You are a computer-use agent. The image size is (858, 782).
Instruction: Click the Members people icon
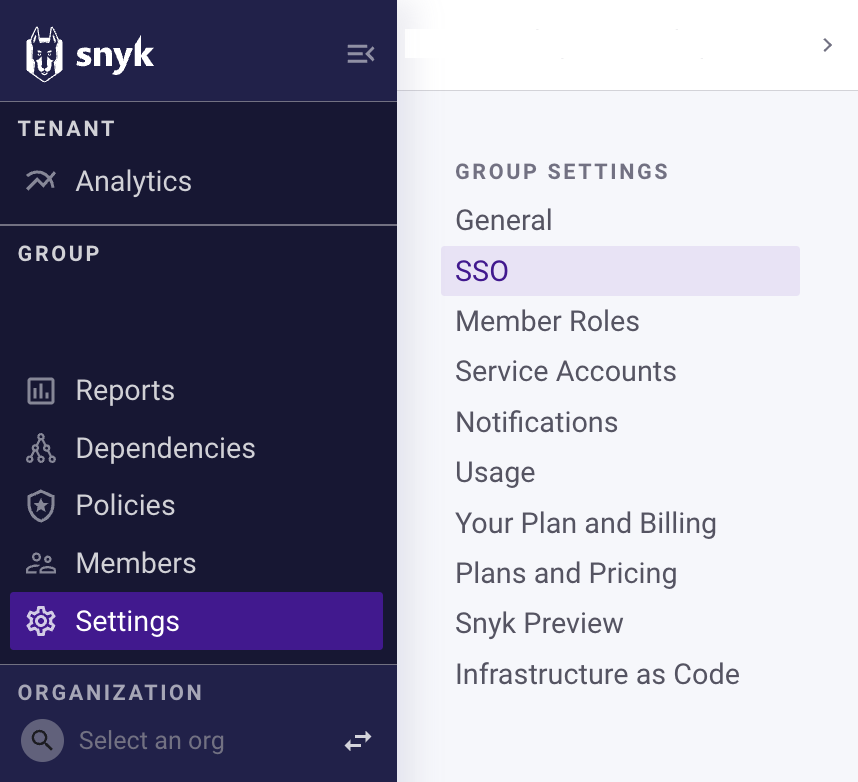41,564
